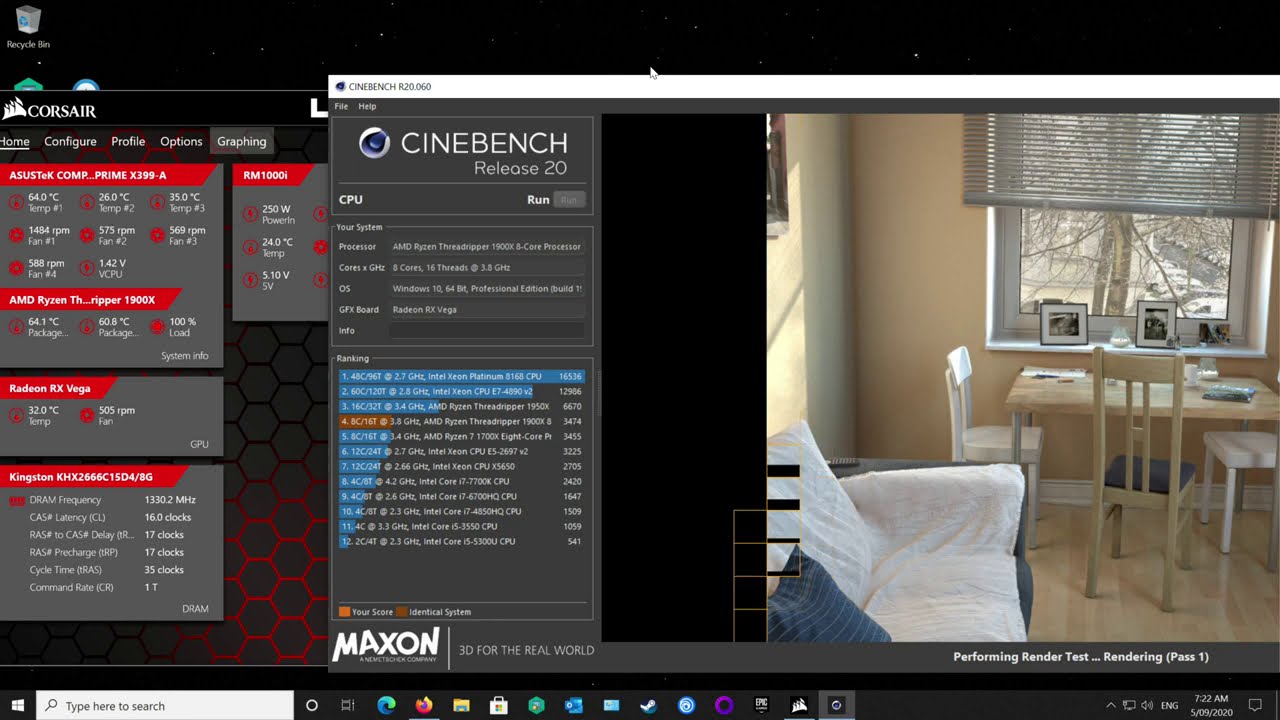Go to the Home tab in Corsair
1280x720 pixels.
[x=15, y=141]
